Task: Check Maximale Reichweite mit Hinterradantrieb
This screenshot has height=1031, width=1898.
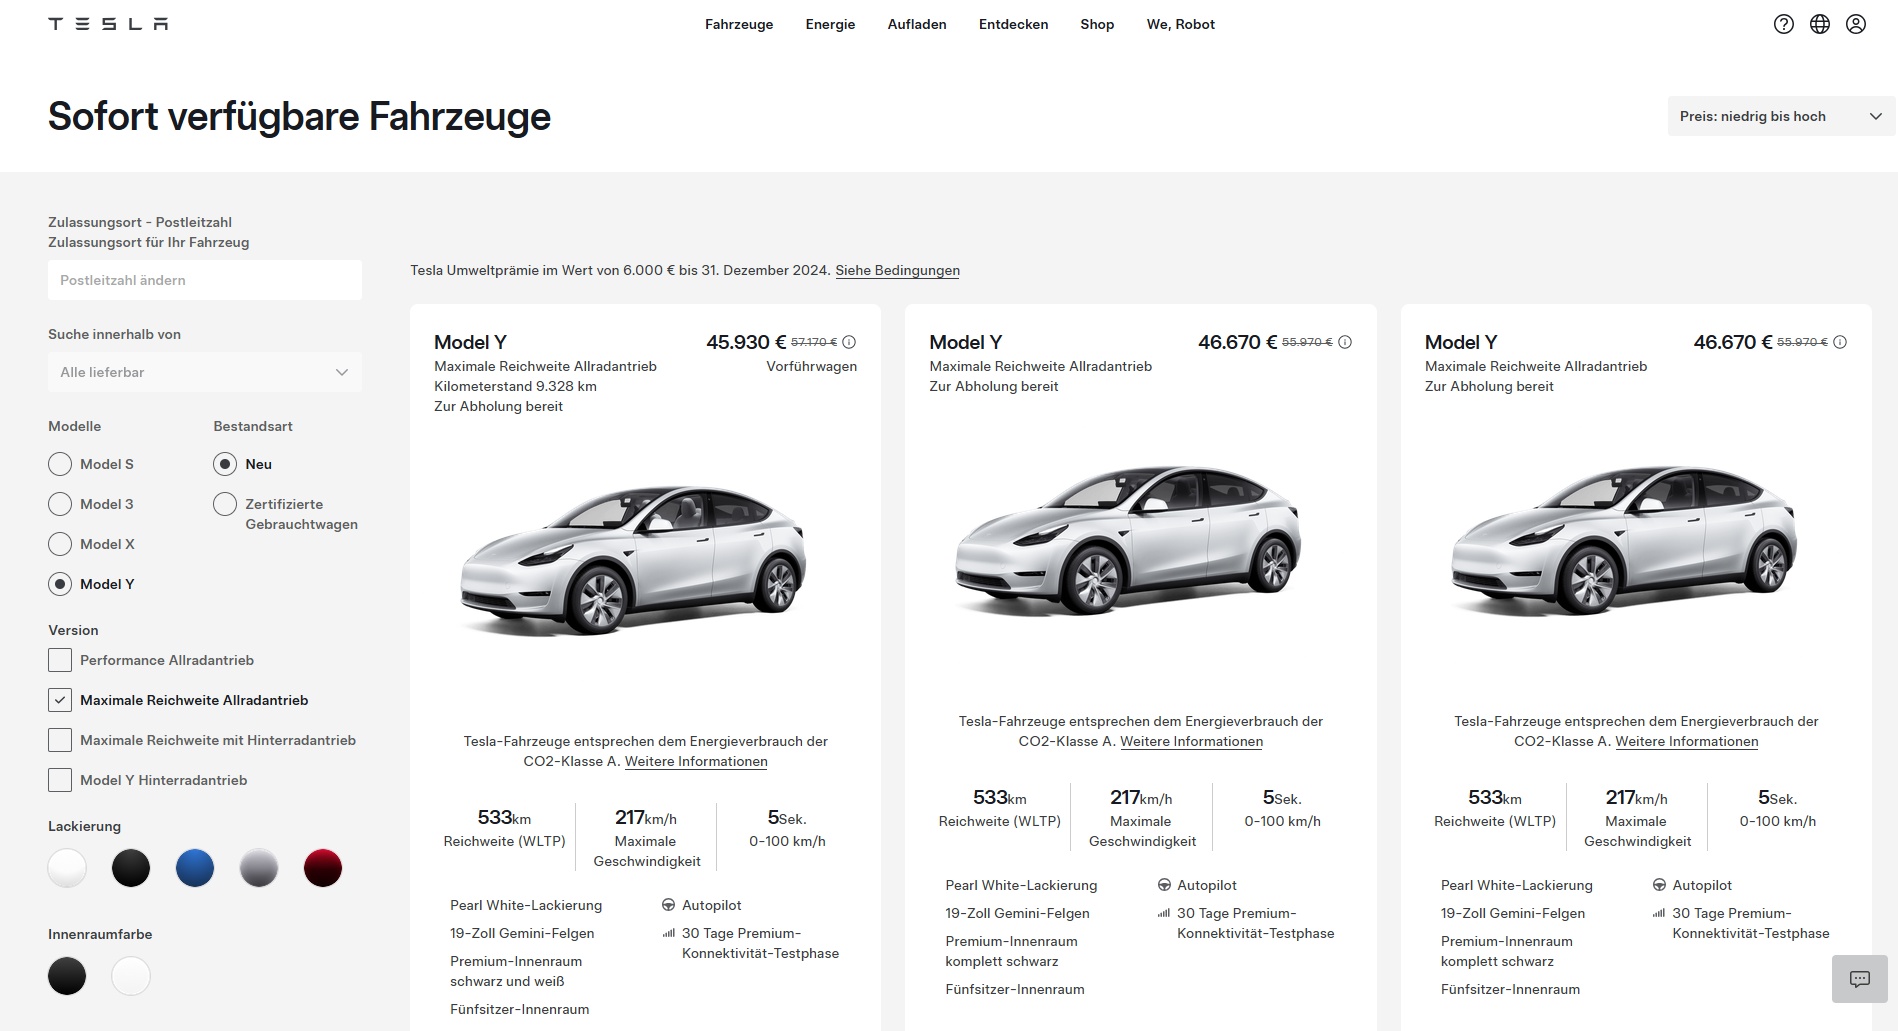Action: pyautogui.click(x=60, y=740)
